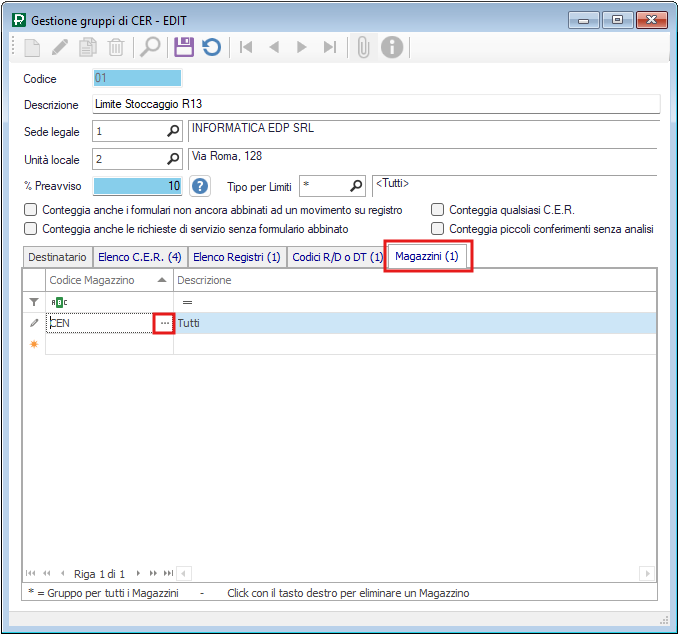Open Unità locale lookup magnifier

coord(172,159)
